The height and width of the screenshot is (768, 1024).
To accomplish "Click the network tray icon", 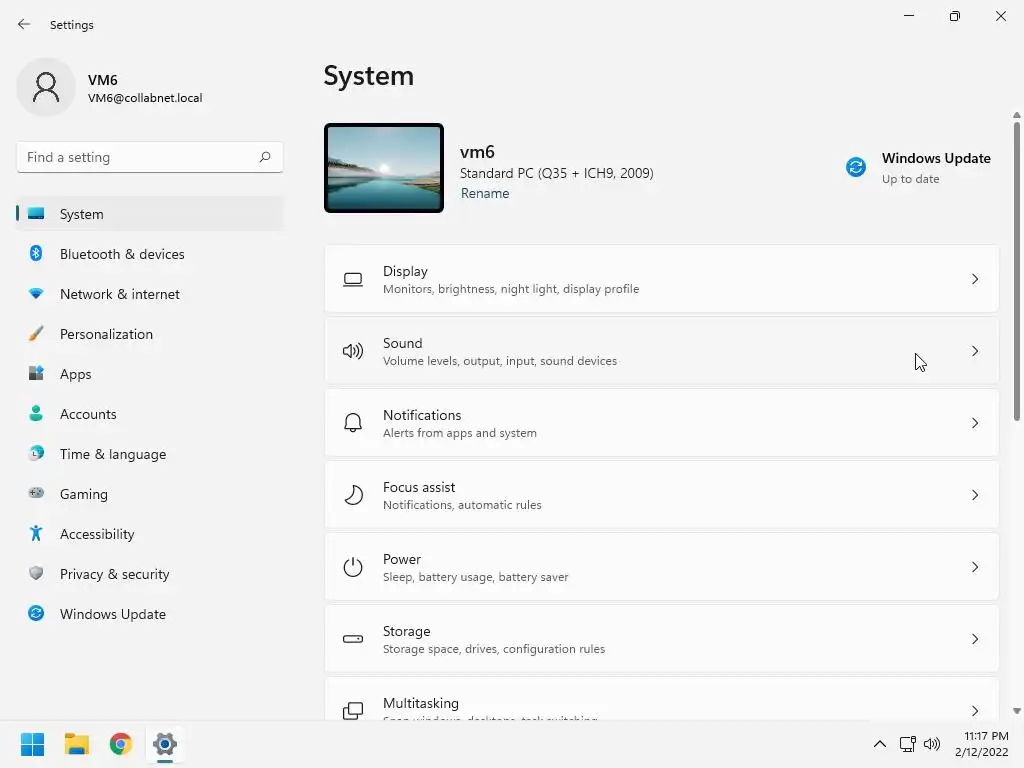I will point(907,744).
